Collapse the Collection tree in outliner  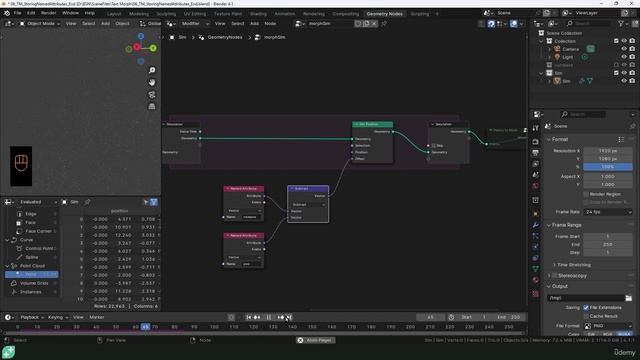[x=541, y=41]
